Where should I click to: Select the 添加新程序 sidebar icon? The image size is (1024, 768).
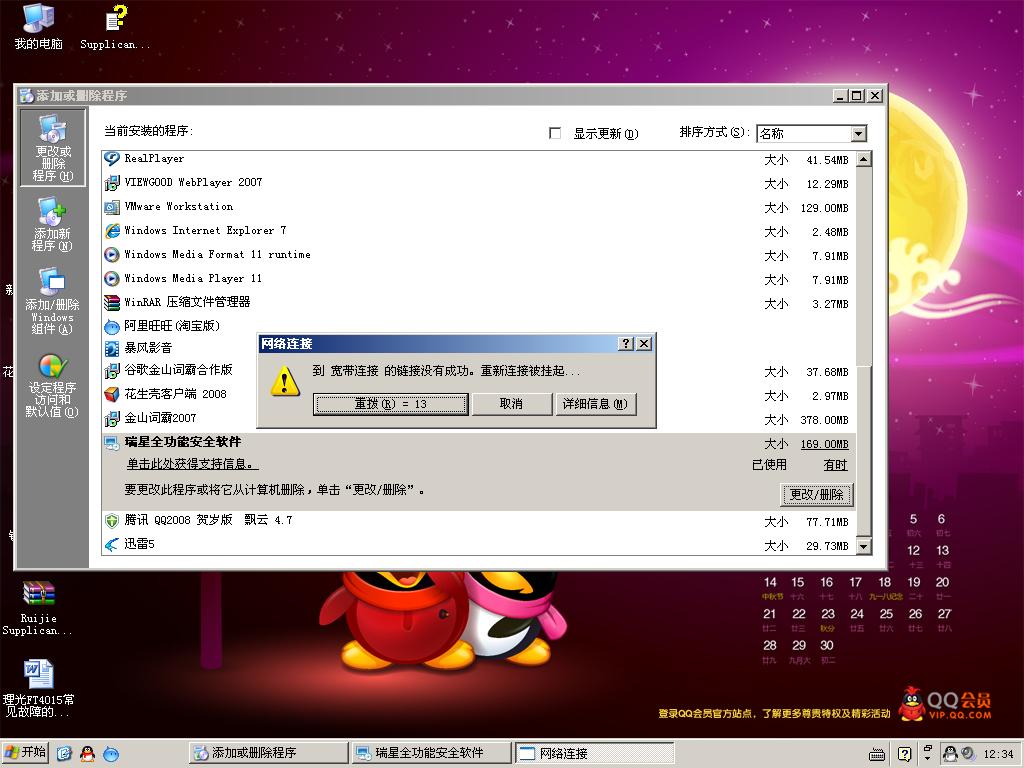52,225
